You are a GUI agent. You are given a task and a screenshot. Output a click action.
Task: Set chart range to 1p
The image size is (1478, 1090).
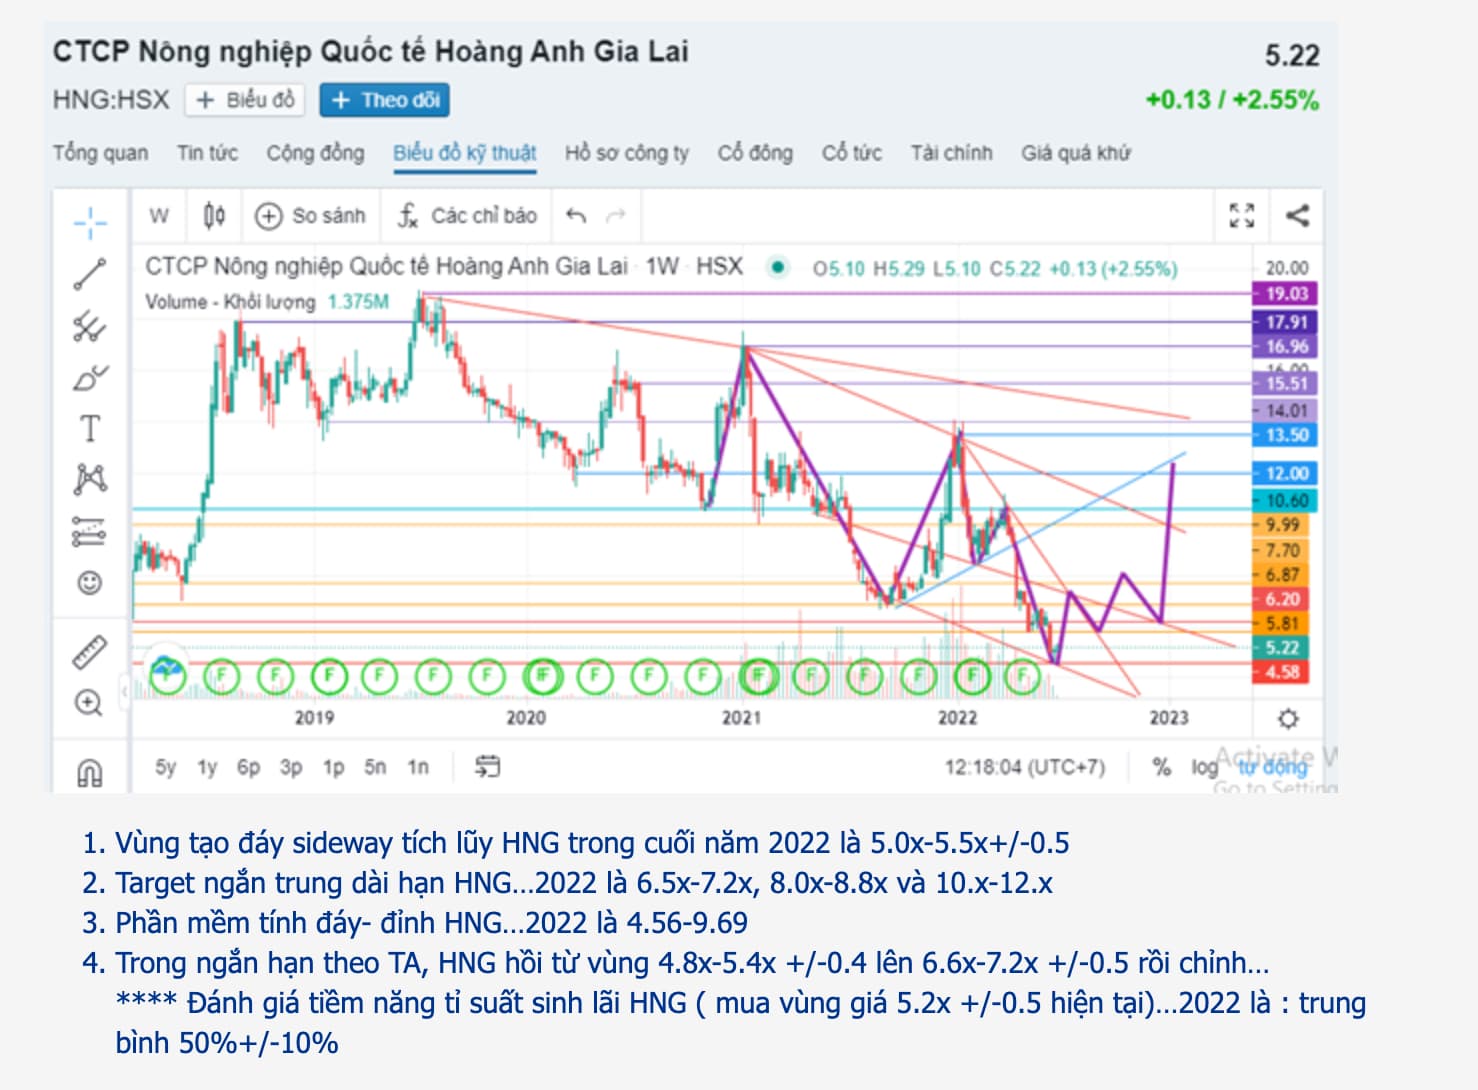(x=333, y=767)
